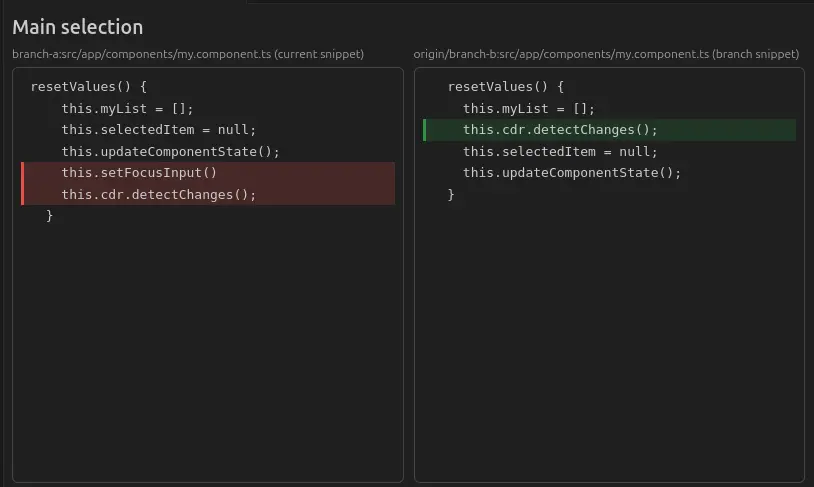Screen dimensions: 814x487
Task: Click the branch-a current snippet file path
Action: (x=188, y=54)
